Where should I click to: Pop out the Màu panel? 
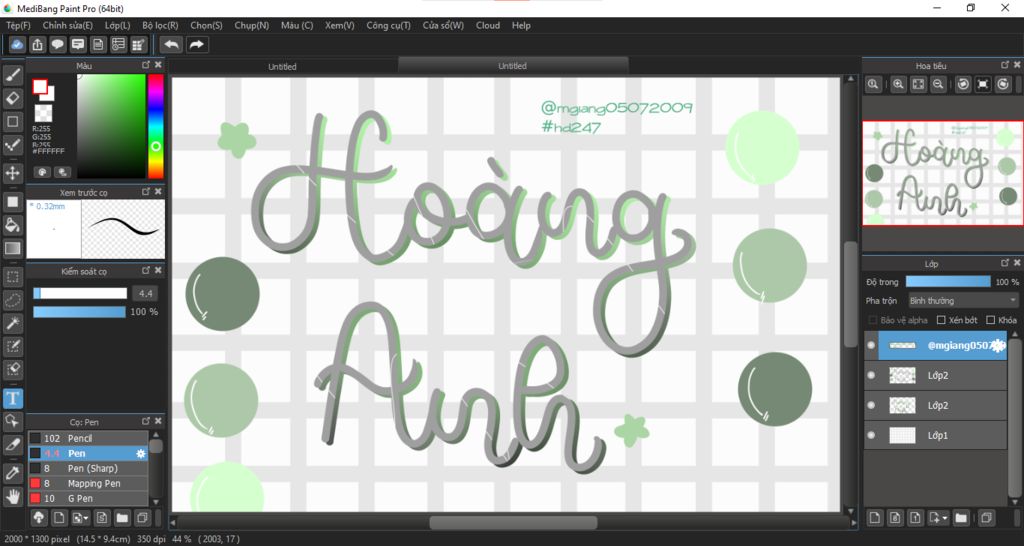click(x=146, y=65)
